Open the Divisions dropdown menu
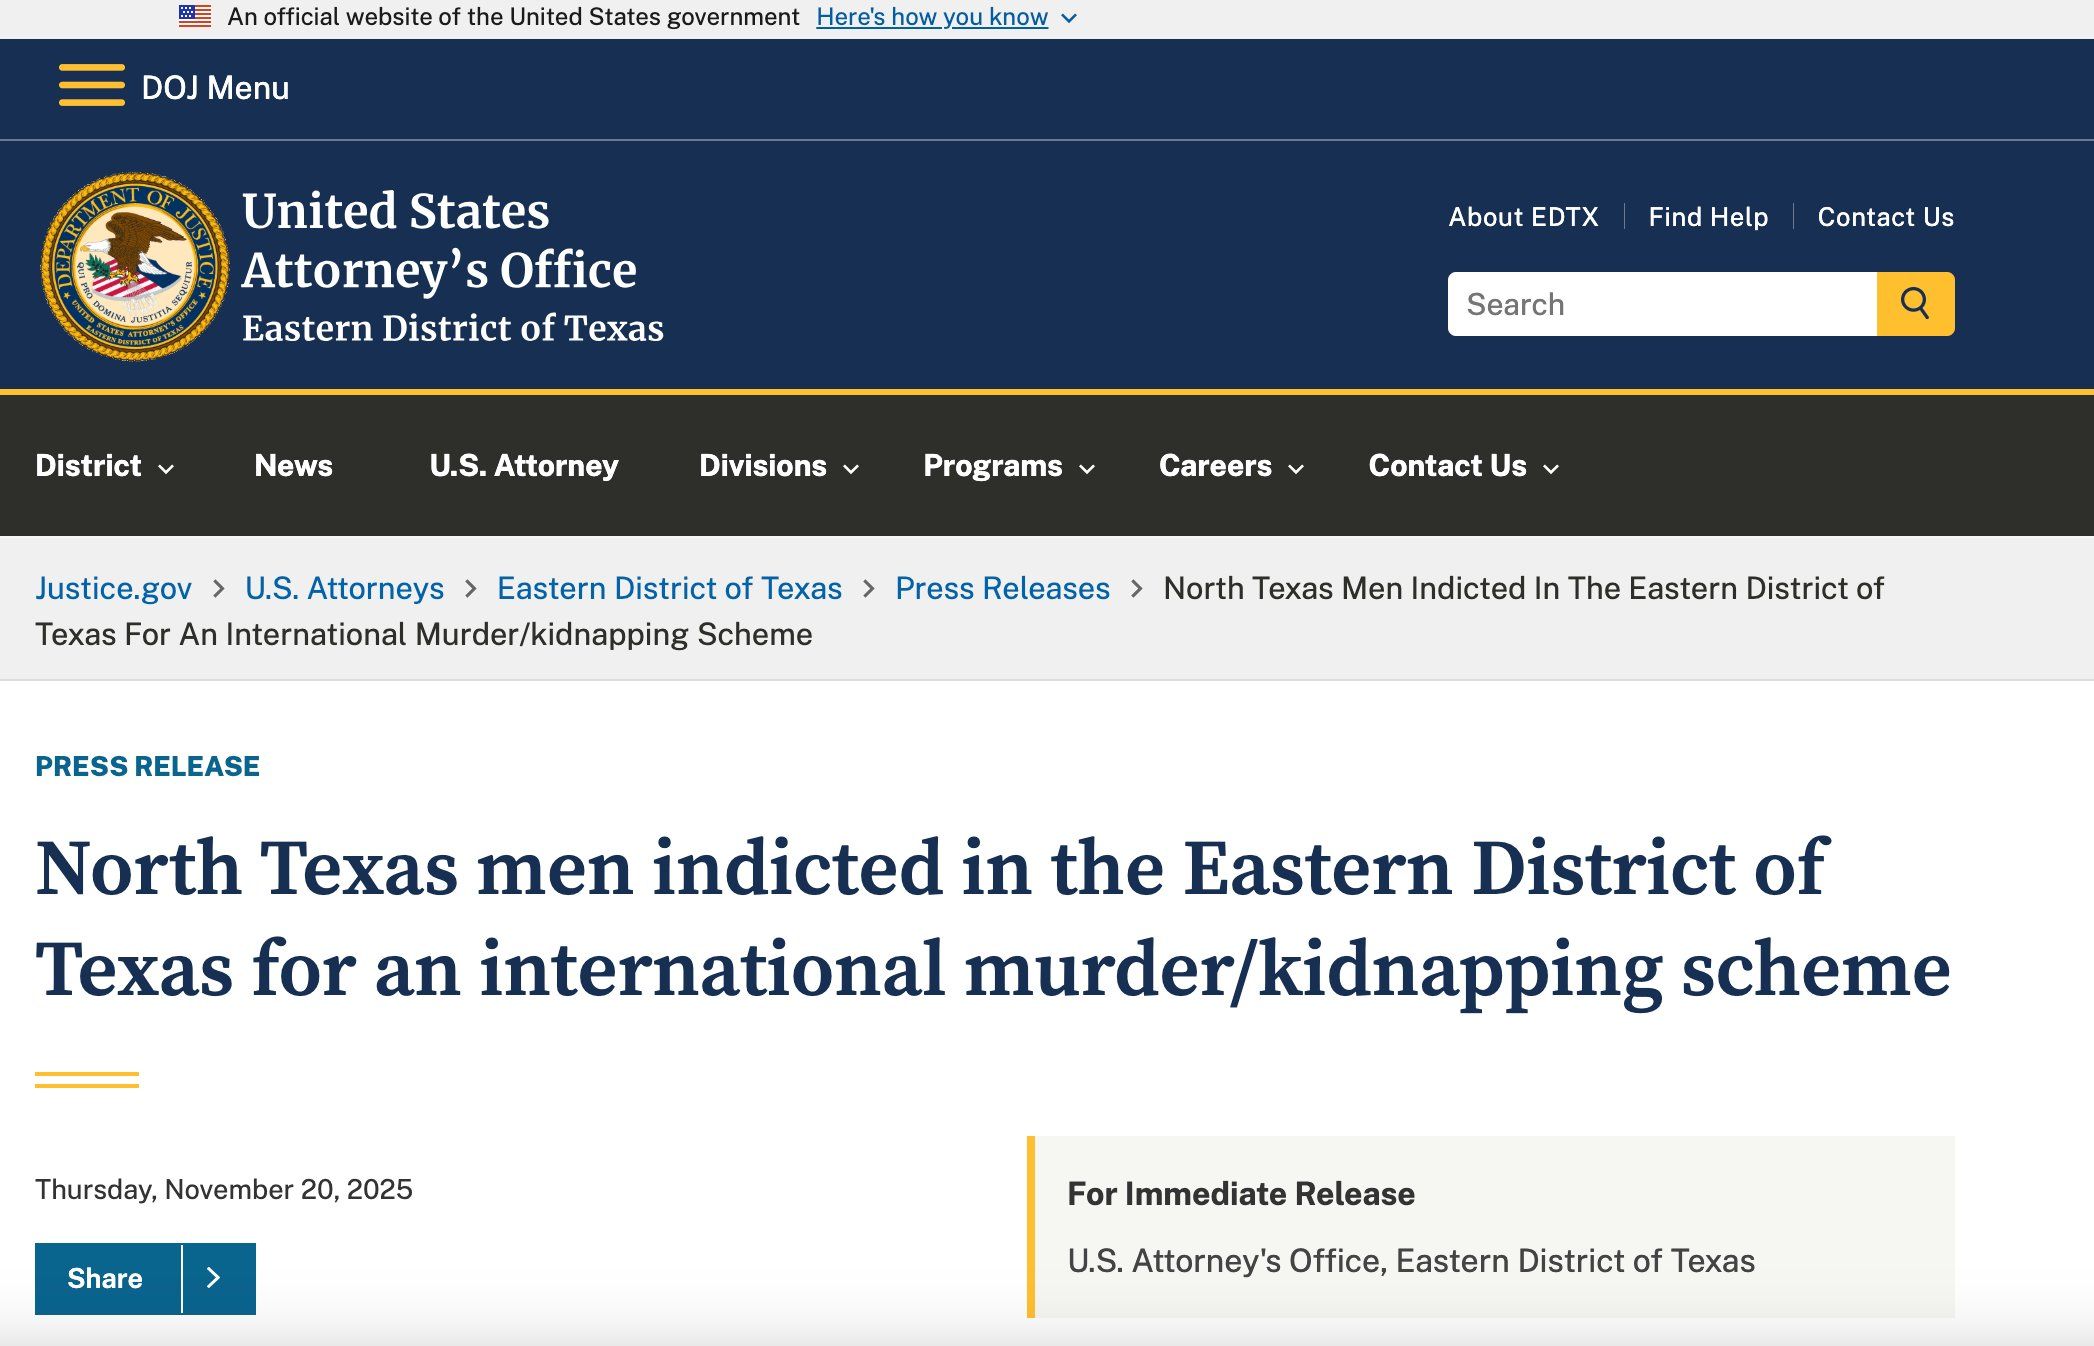The height and width of the screenshot is (1346, 2094). point(779,466)
